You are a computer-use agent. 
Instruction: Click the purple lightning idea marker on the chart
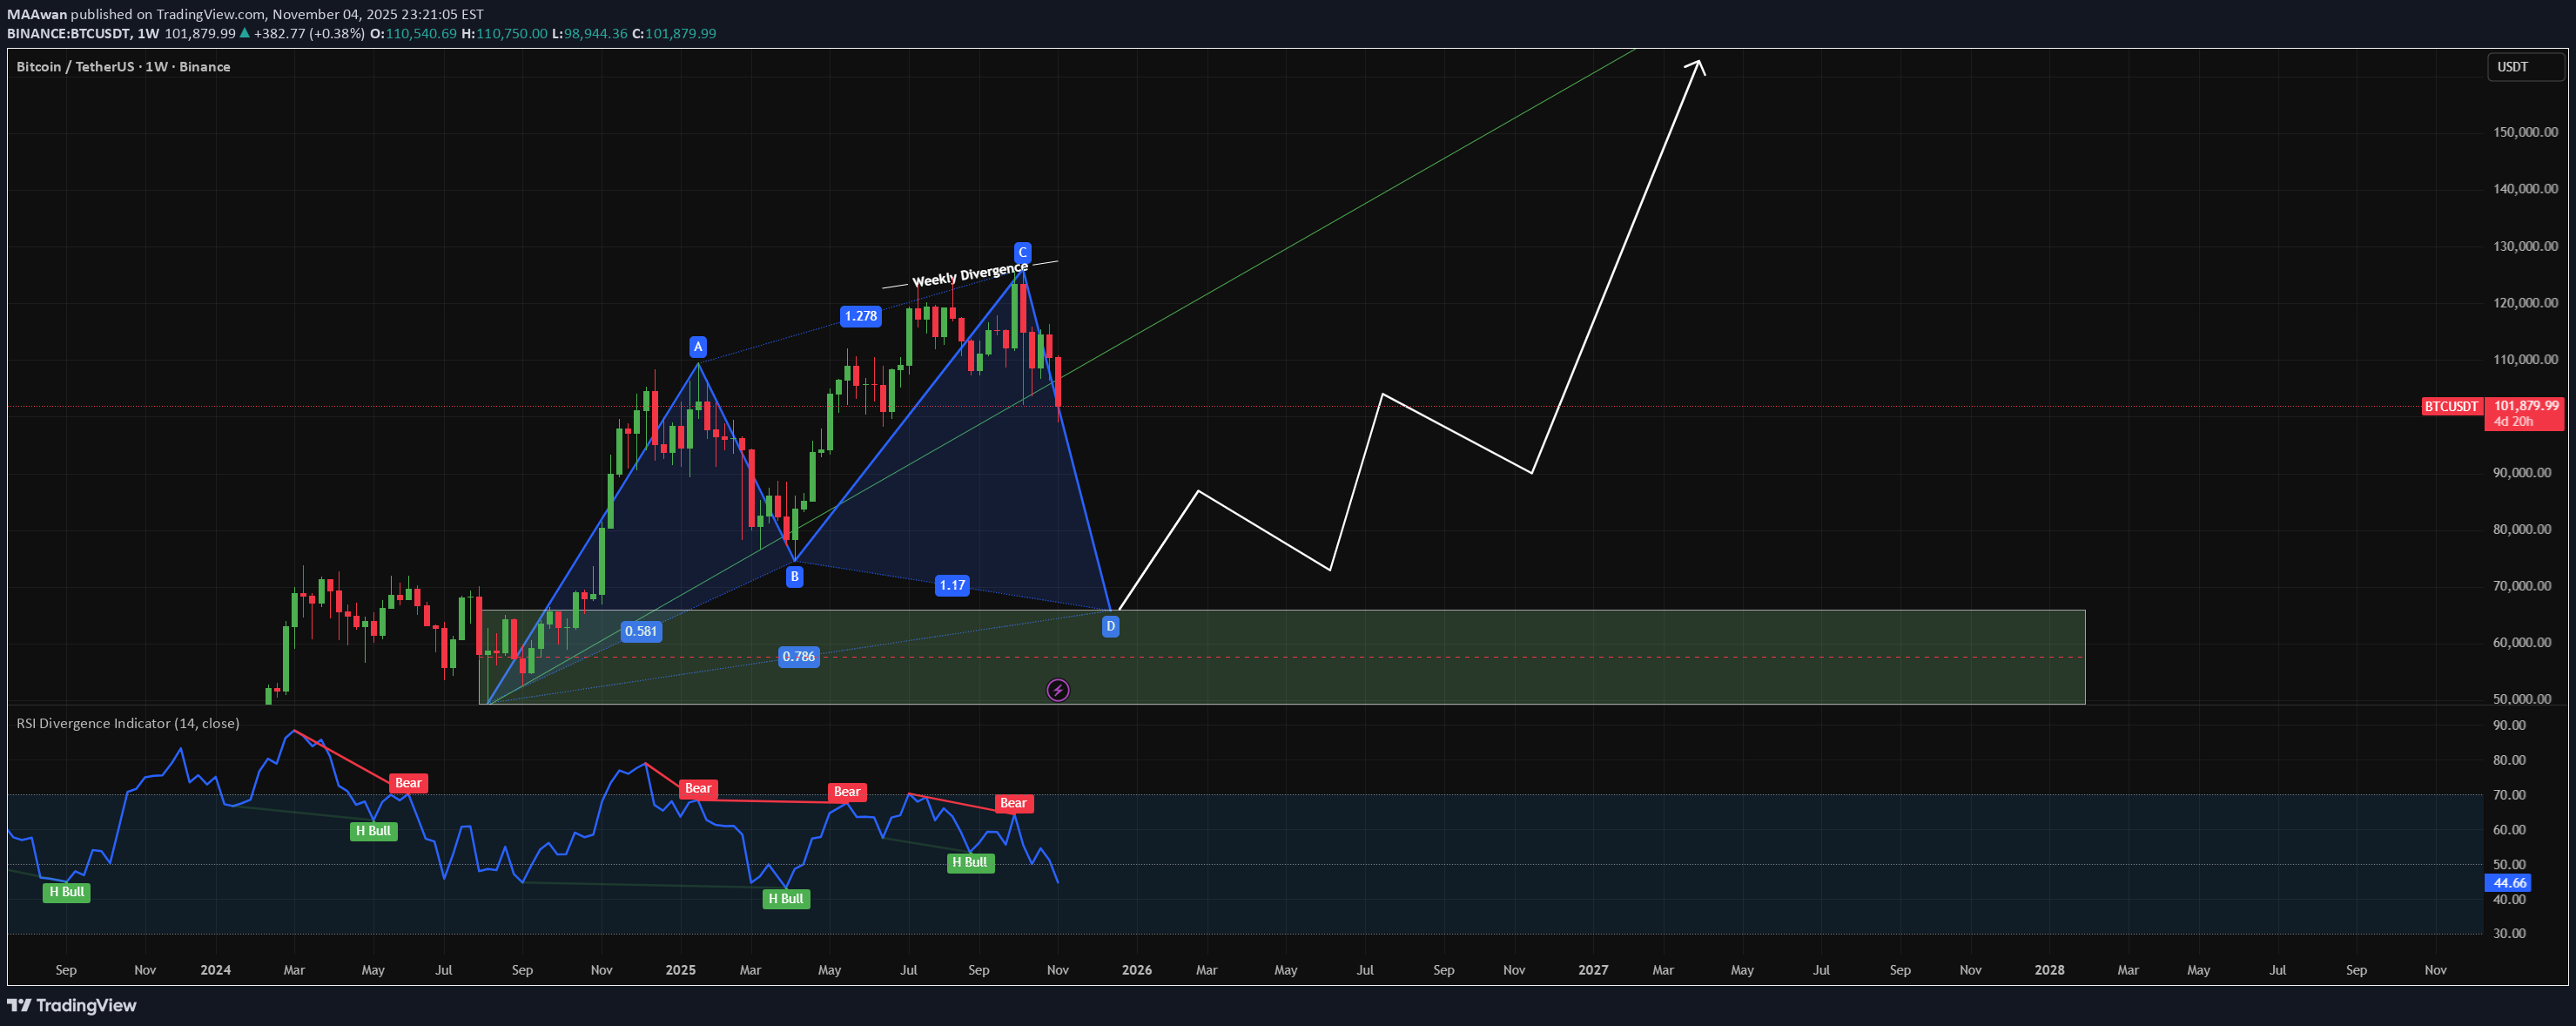pos(1057,690)
